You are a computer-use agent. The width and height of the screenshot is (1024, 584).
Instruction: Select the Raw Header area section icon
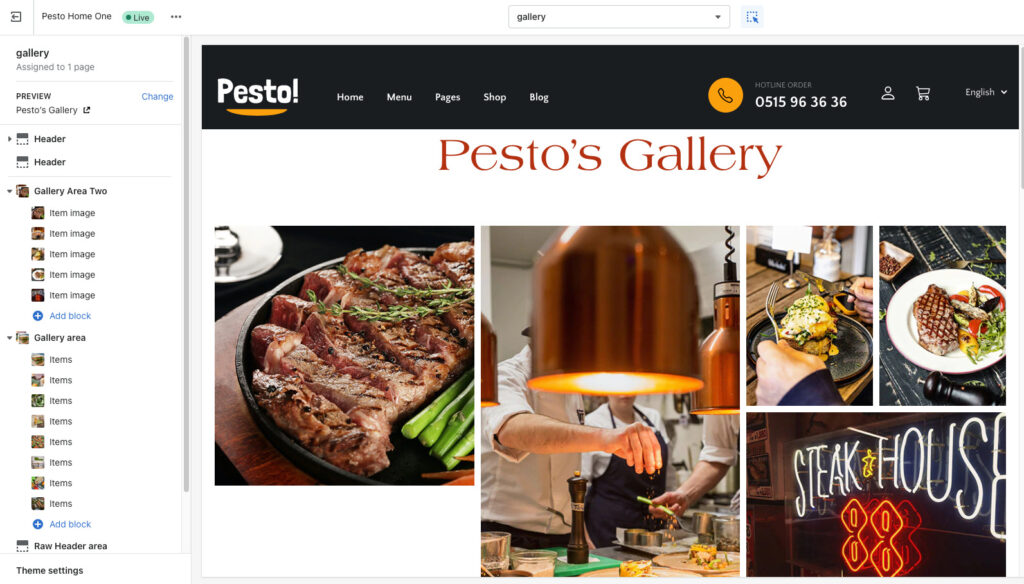(22, 546)
